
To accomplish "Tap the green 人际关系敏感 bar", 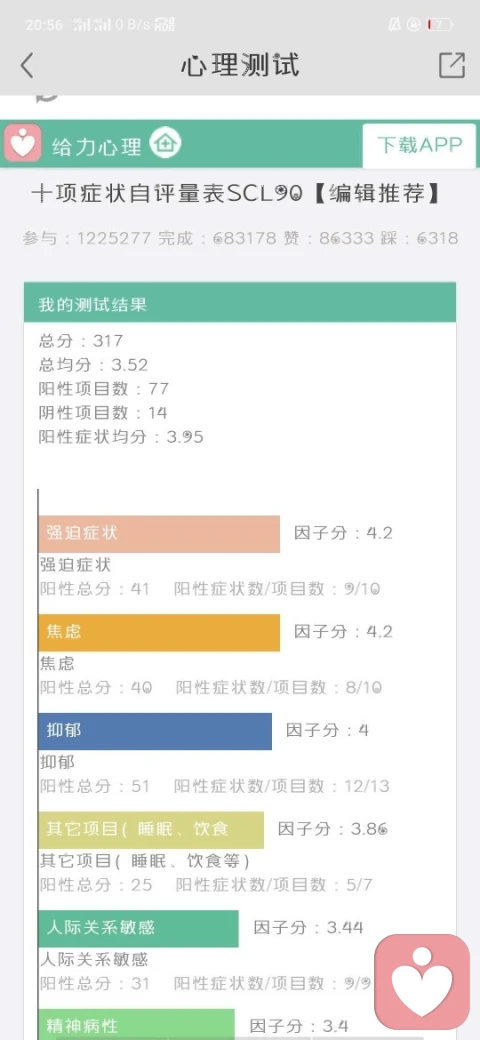I will 139,929.
